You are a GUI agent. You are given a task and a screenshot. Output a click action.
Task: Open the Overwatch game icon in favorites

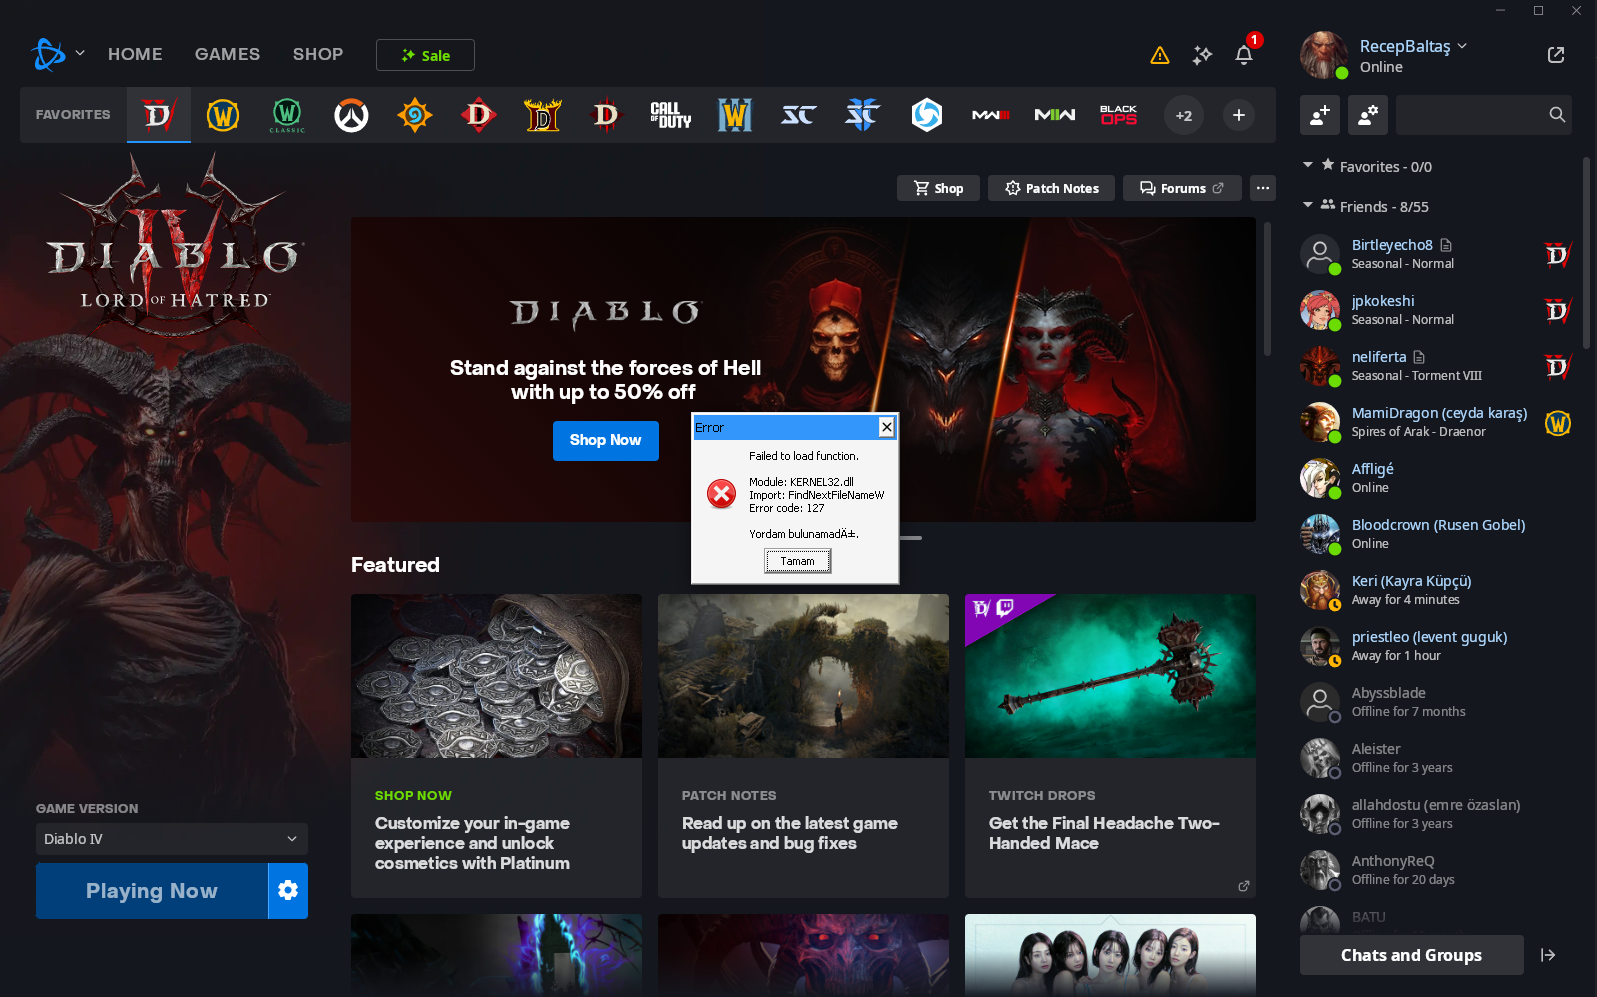click(x=351, y=115)
